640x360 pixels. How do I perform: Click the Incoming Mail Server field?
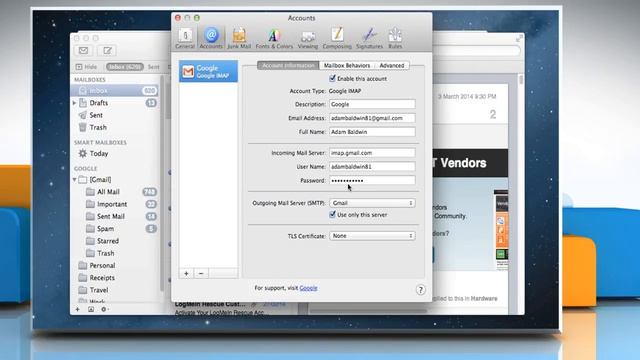click(372, 153)
